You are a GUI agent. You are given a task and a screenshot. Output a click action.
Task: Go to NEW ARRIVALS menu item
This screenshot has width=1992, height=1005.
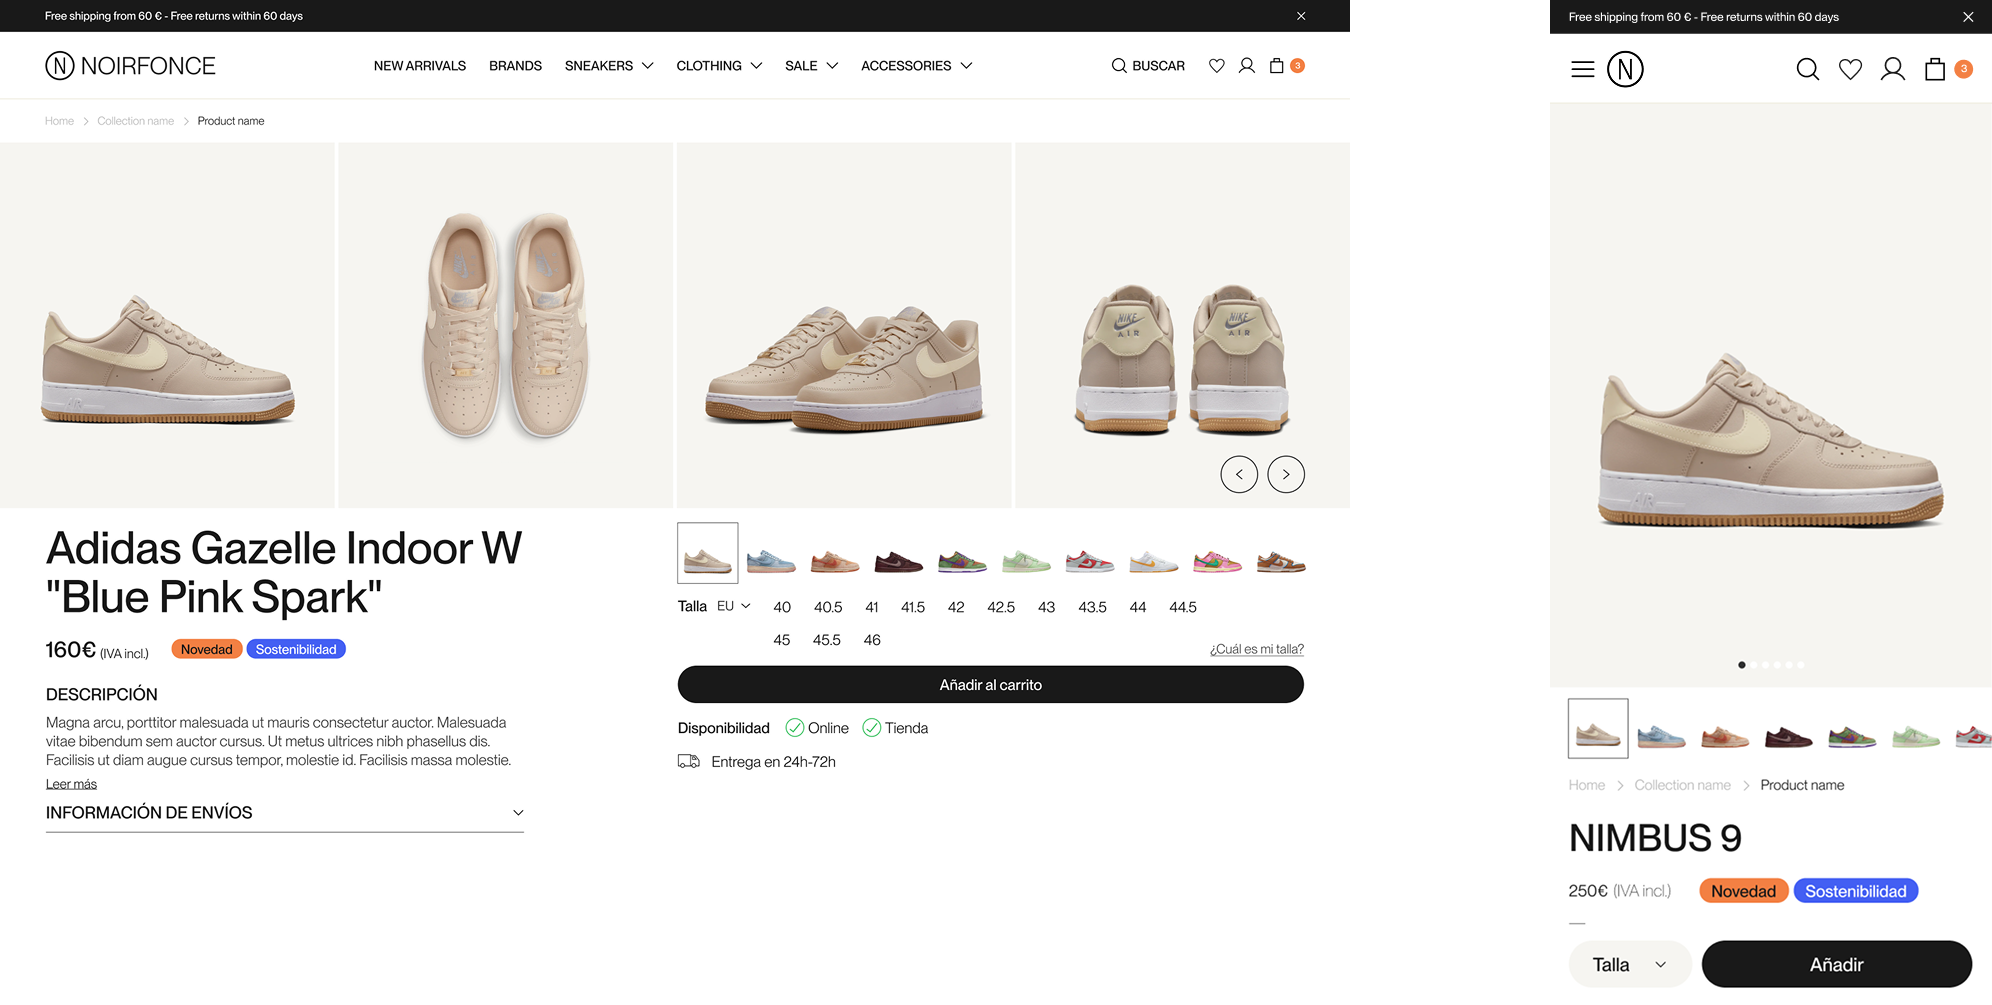(x=420, y=66)
